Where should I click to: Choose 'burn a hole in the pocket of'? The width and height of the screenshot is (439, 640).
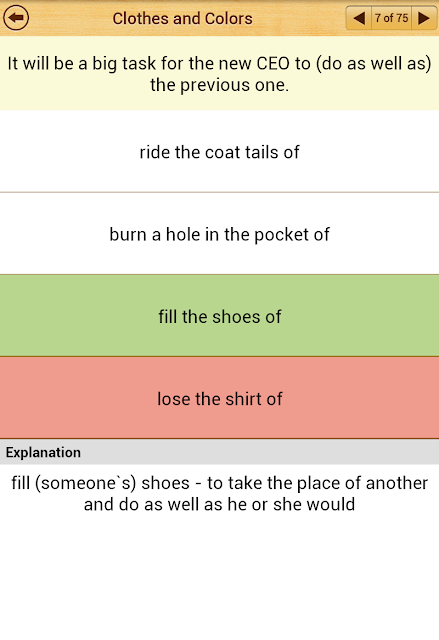coord(220,234)
